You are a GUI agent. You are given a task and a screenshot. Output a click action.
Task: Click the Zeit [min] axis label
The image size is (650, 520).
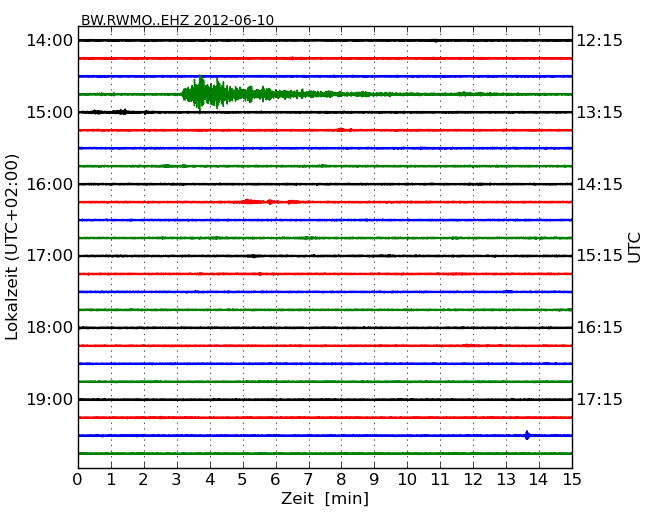325,498
